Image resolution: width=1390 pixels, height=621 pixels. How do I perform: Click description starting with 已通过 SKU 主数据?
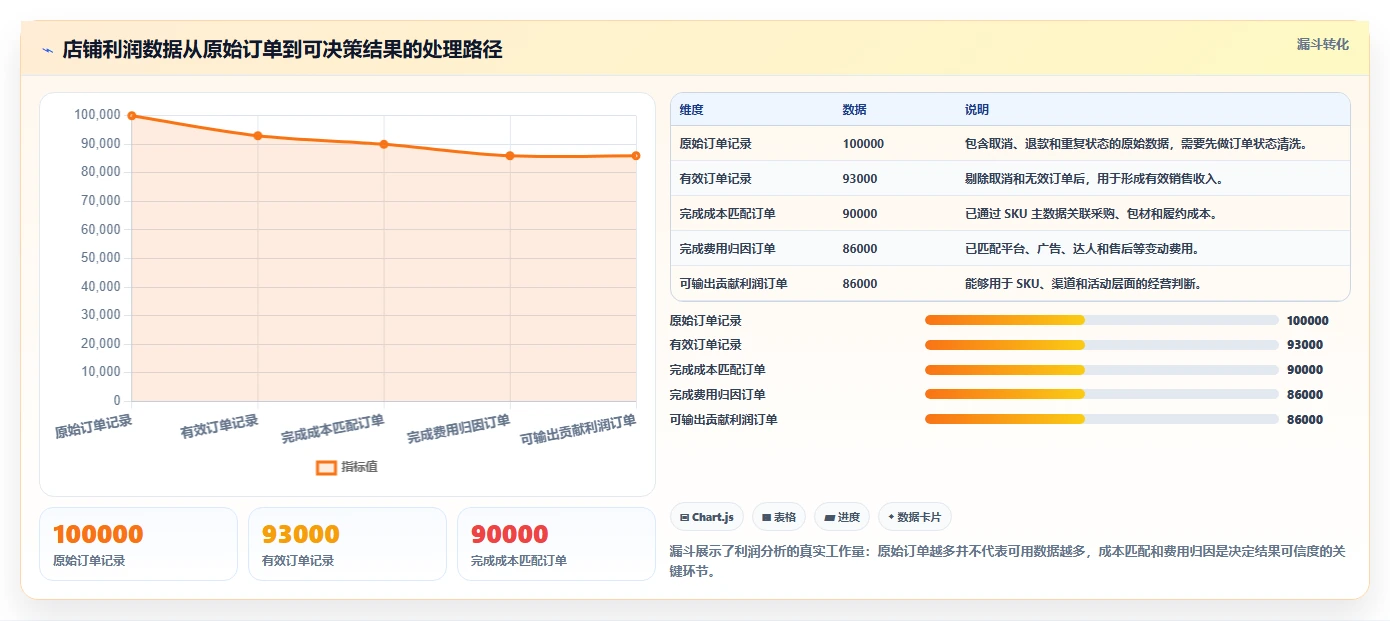[1090, 214]
